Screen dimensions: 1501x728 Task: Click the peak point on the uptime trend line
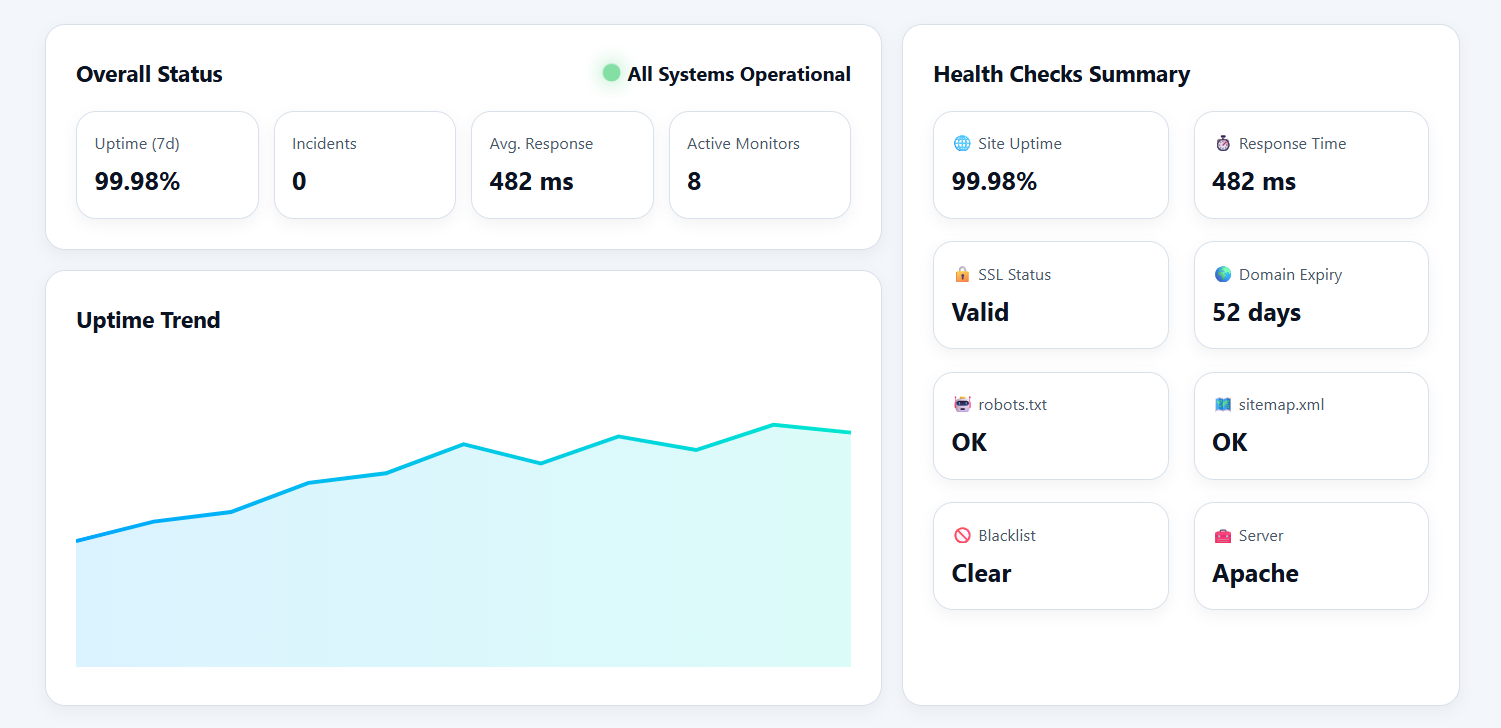point(772,424)
